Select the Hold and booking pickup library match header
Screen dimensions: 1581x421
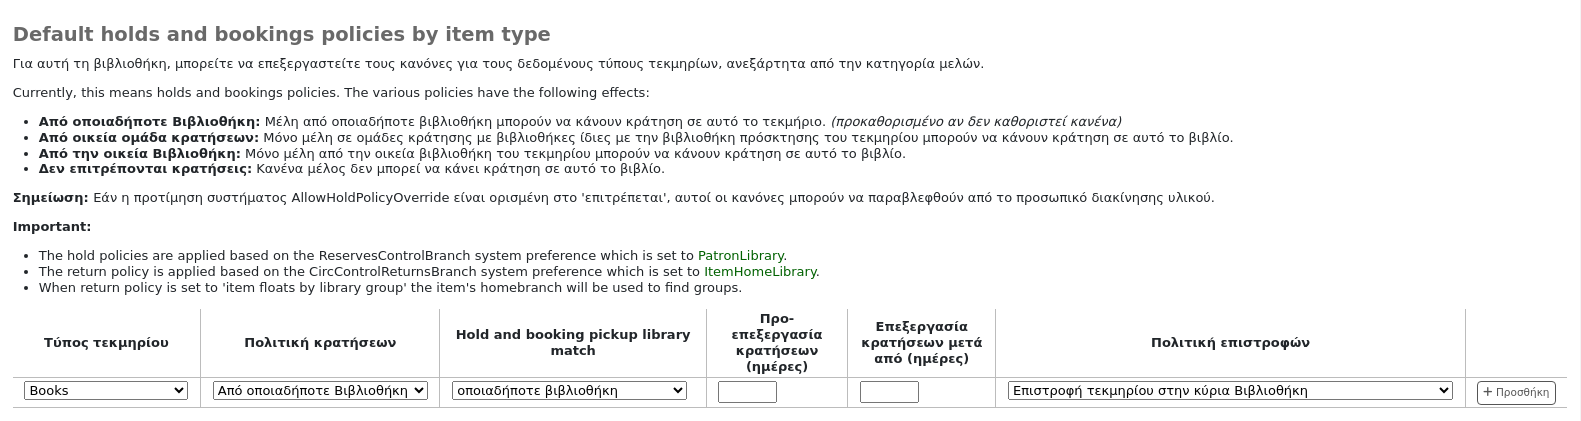[572, 343]
